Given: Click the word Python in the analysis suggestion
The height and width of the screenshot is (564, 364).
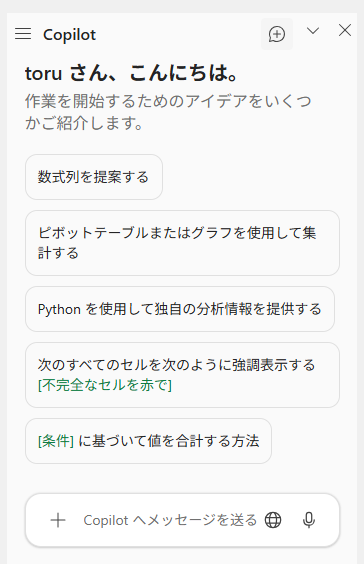Looking at the screenshot, I should [59, 310].
